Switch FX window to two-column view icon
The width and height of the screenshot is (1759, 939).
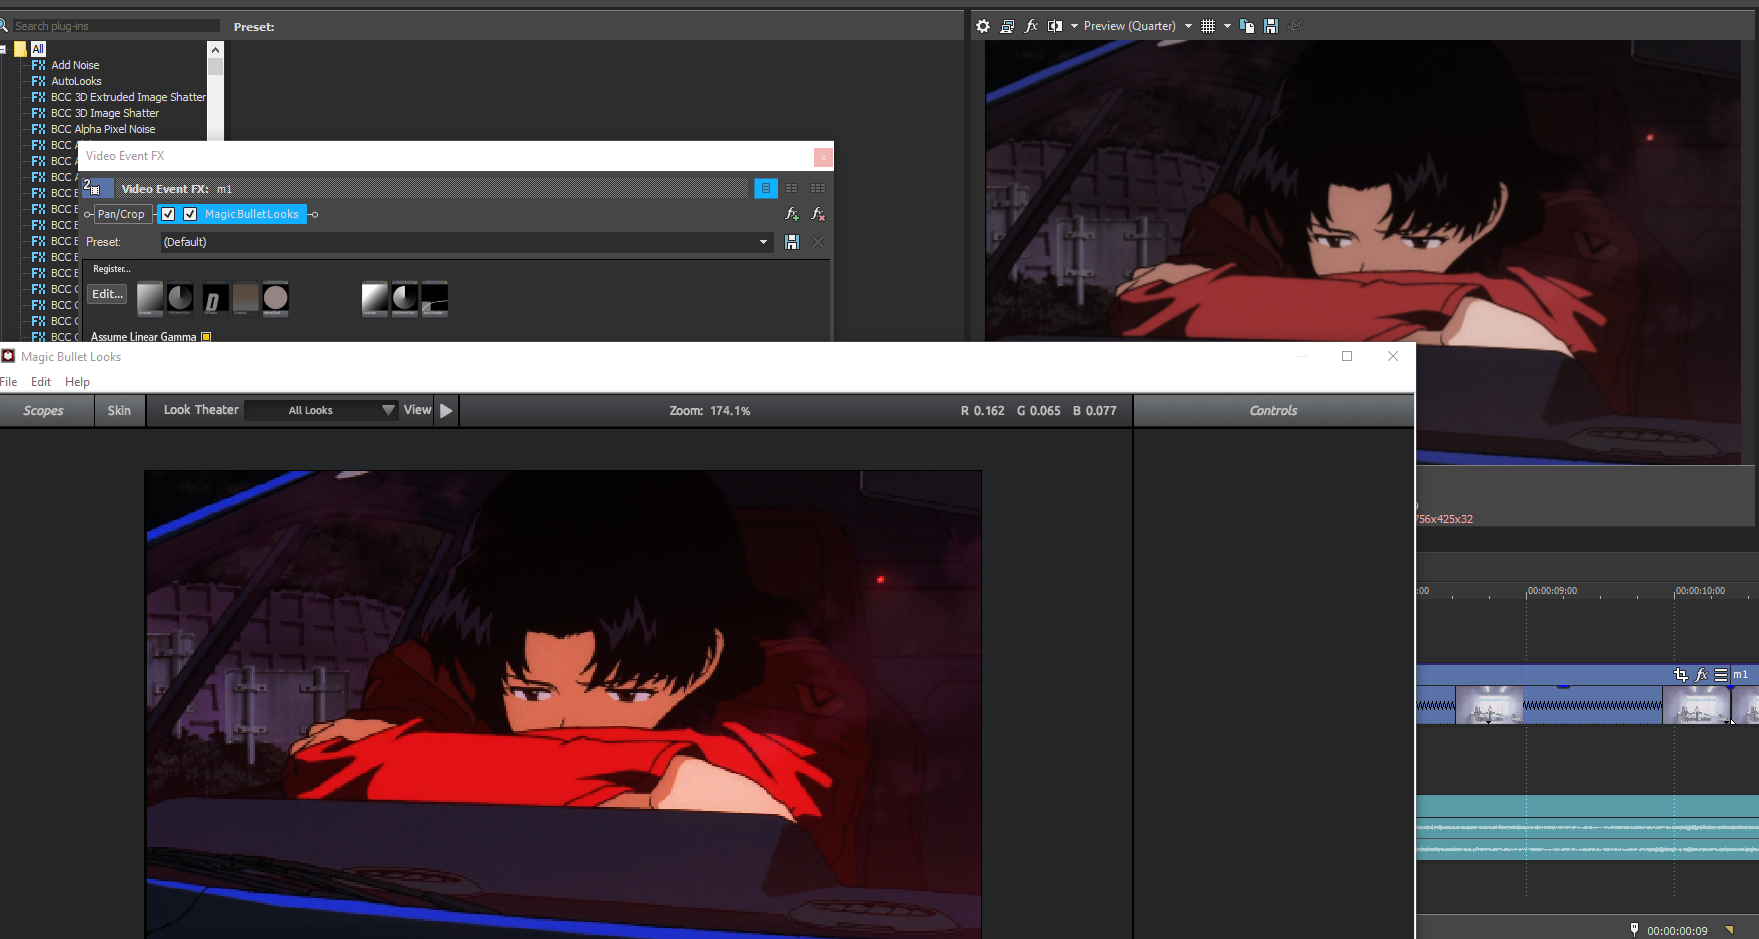pyautogui.click(x=792, y=188)
